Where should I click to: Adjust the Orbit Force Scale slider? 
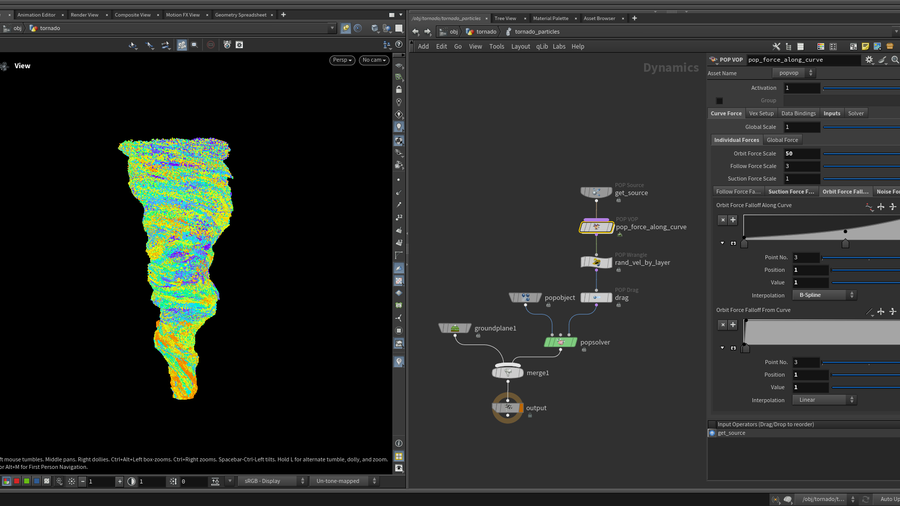point(860,154)
